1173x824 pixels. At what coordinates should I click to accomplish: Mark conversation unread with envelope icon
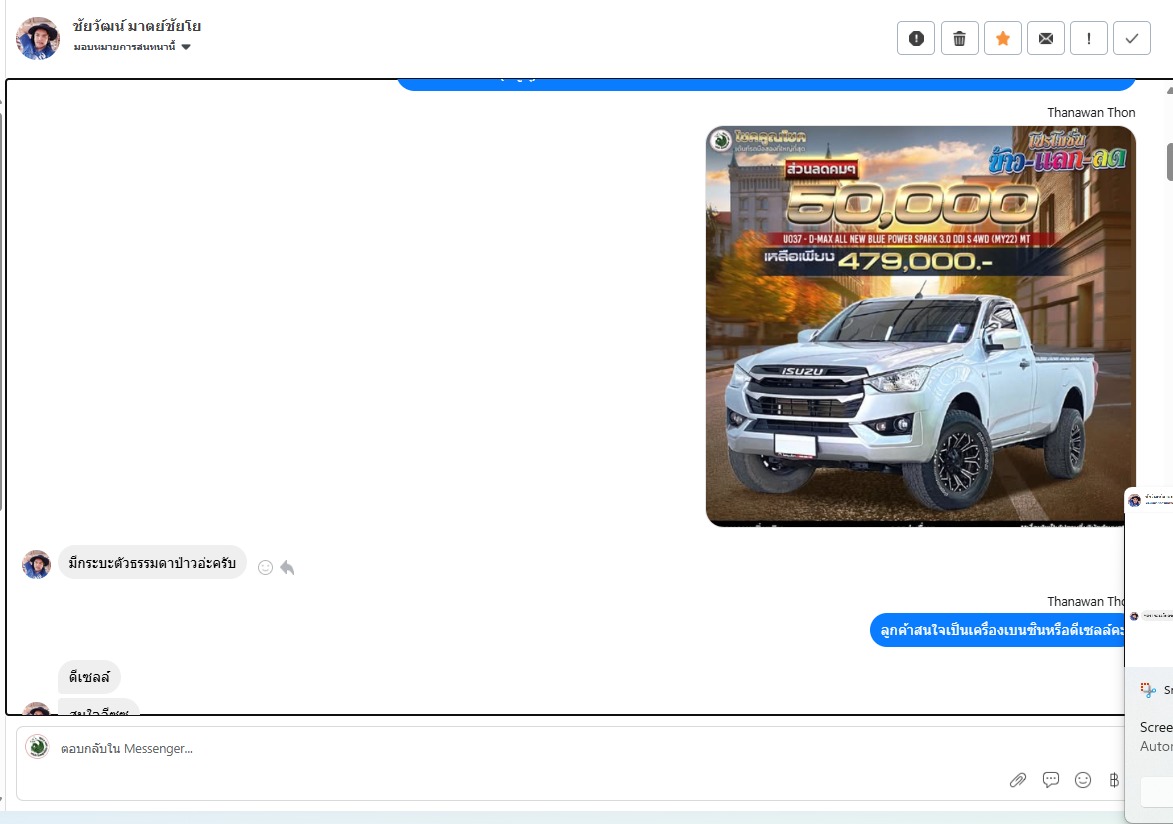click(x=1046, y=38)
